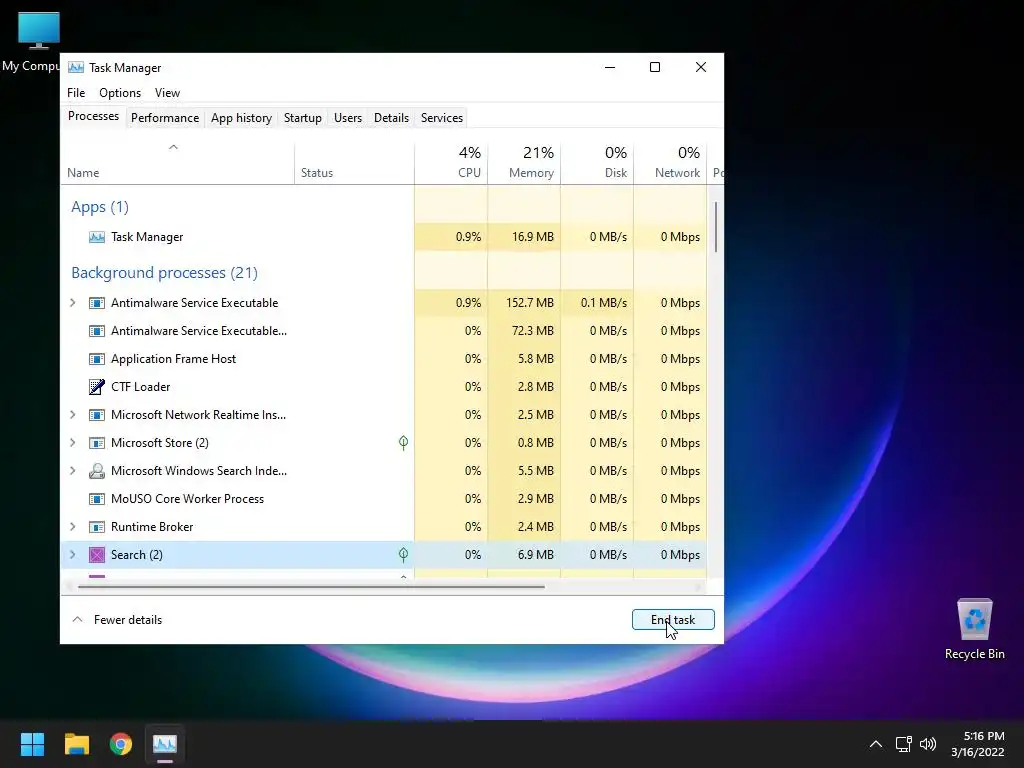Click the '0.1 MB/s' disk value
This screenshot has width=1024, height=768.
603,303
